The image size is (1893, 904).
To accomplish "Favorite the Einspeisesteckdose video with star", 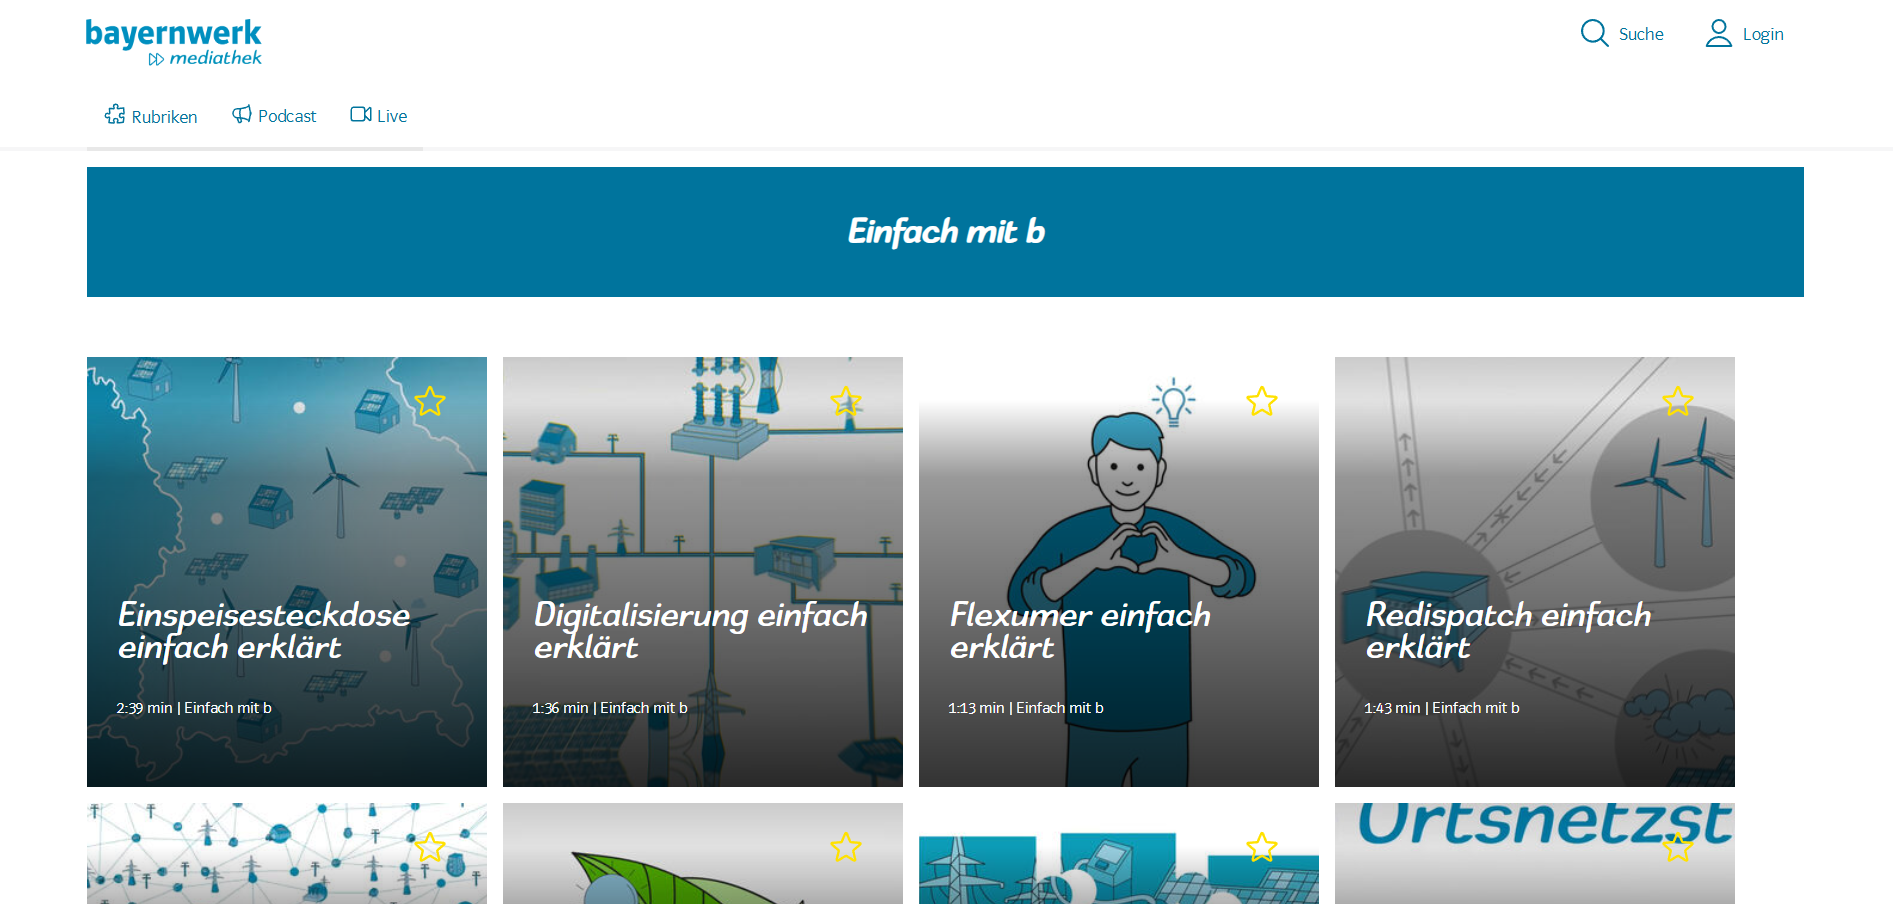I will 430,401.
